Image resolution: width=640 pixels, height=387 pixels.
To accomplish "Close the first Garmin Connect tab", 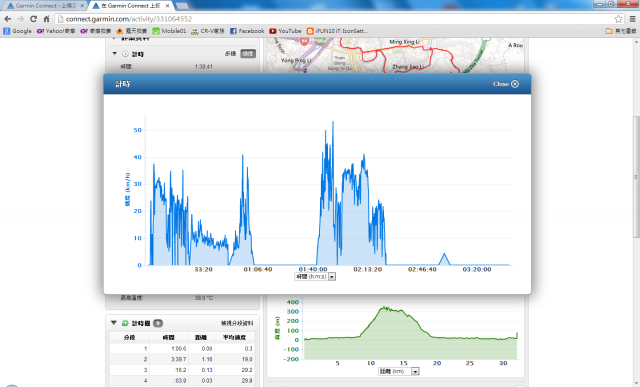I will (x=82, y=6).
